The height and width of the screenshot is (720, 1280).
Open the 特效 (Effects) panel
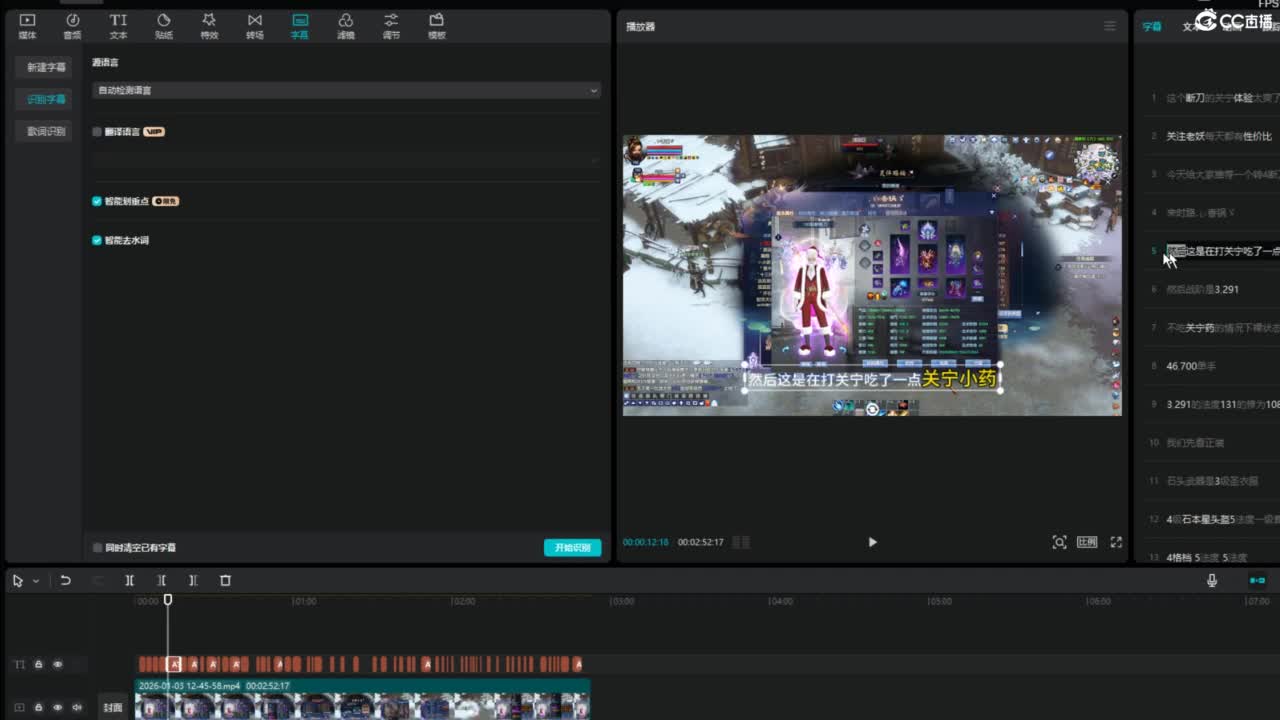point(209,26)
